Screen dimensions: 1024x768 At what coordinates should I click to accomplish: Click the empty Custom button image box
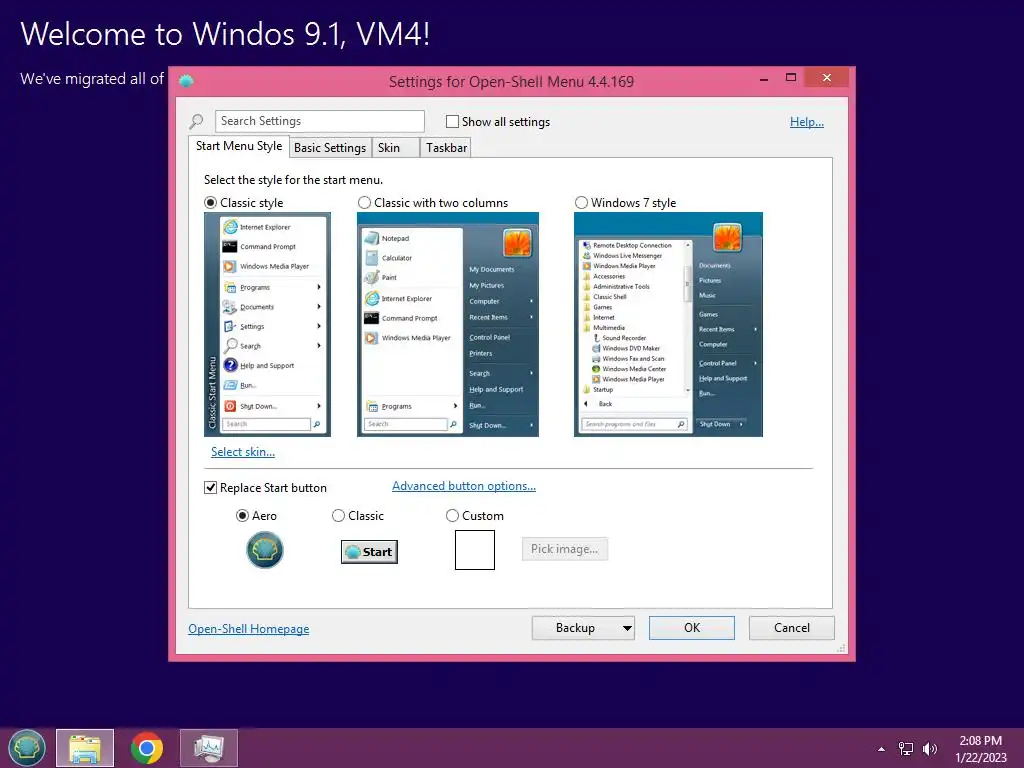click(475, 550)
